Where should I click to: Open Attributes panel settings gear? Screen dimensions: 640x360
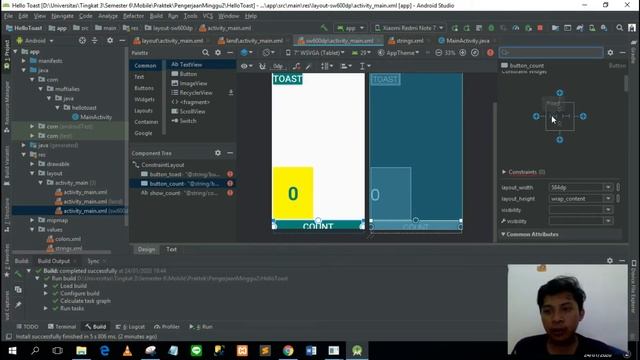pyautogui.click(x=610, y=53)
